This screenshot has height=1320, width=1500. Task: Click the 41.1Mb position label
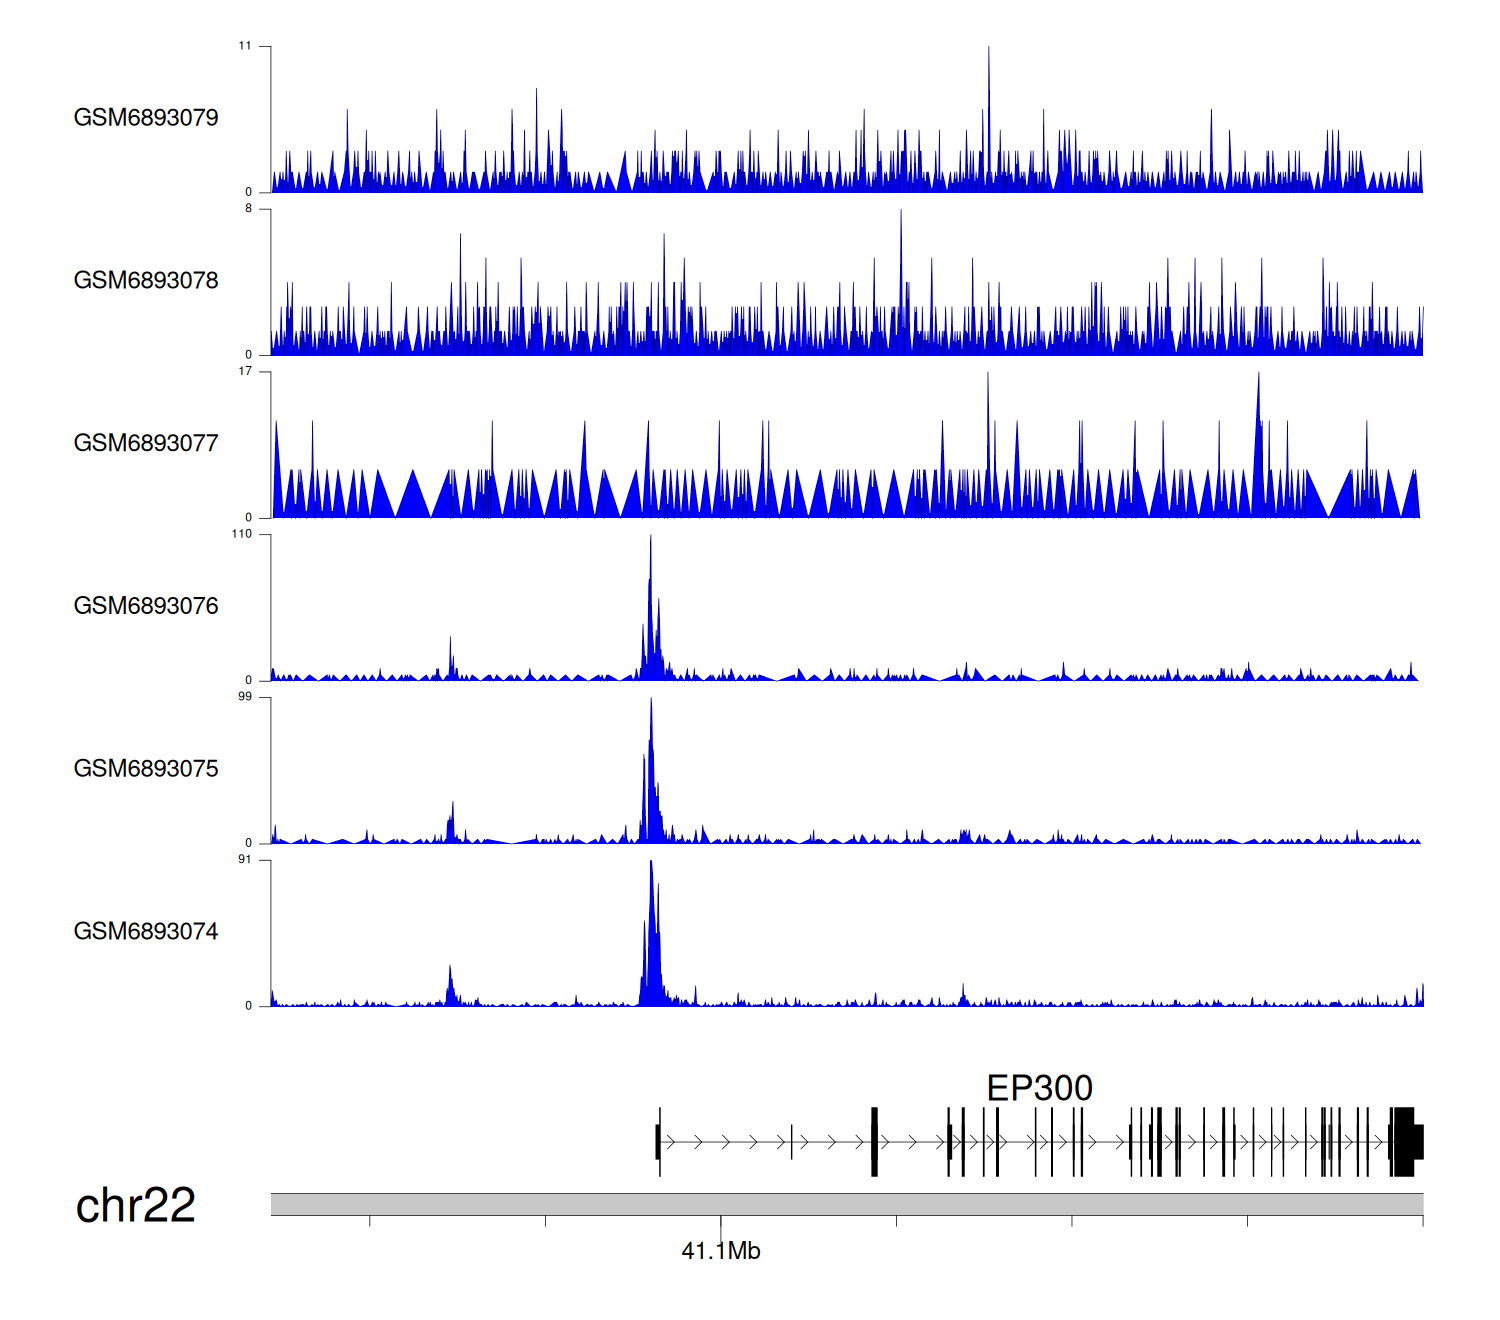720,1251
